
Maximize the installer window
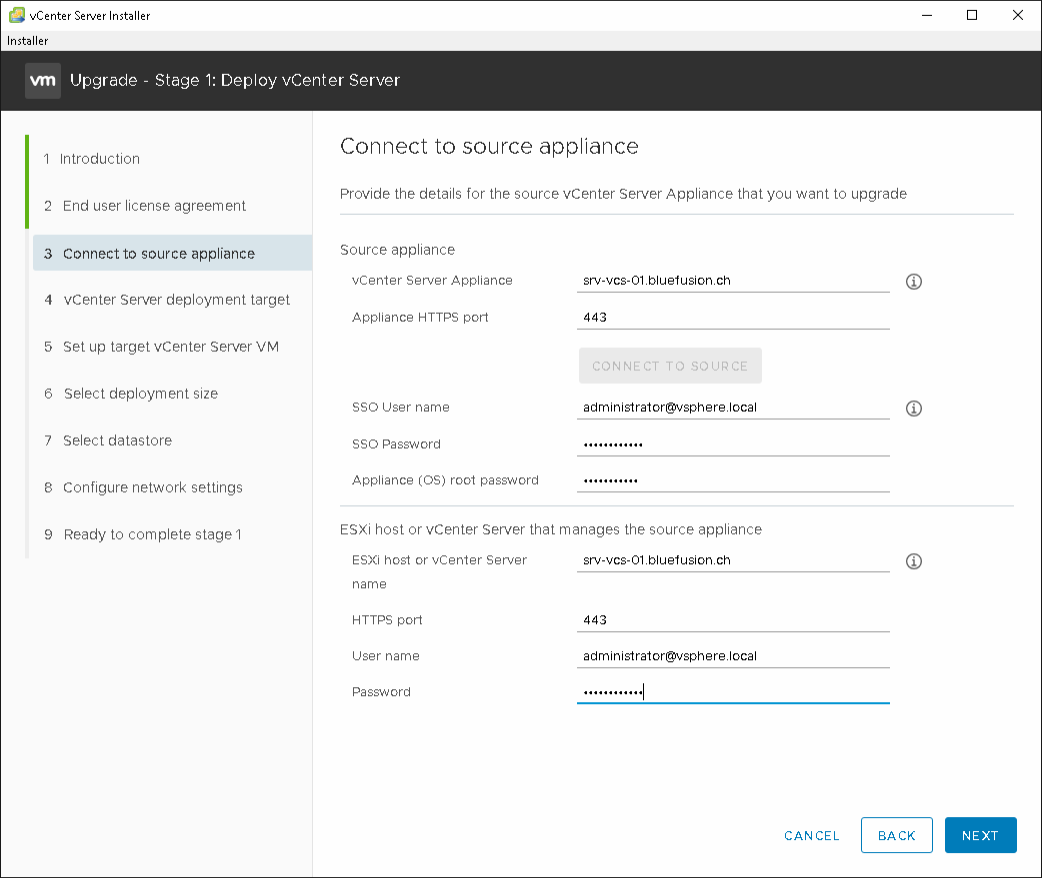972,16
